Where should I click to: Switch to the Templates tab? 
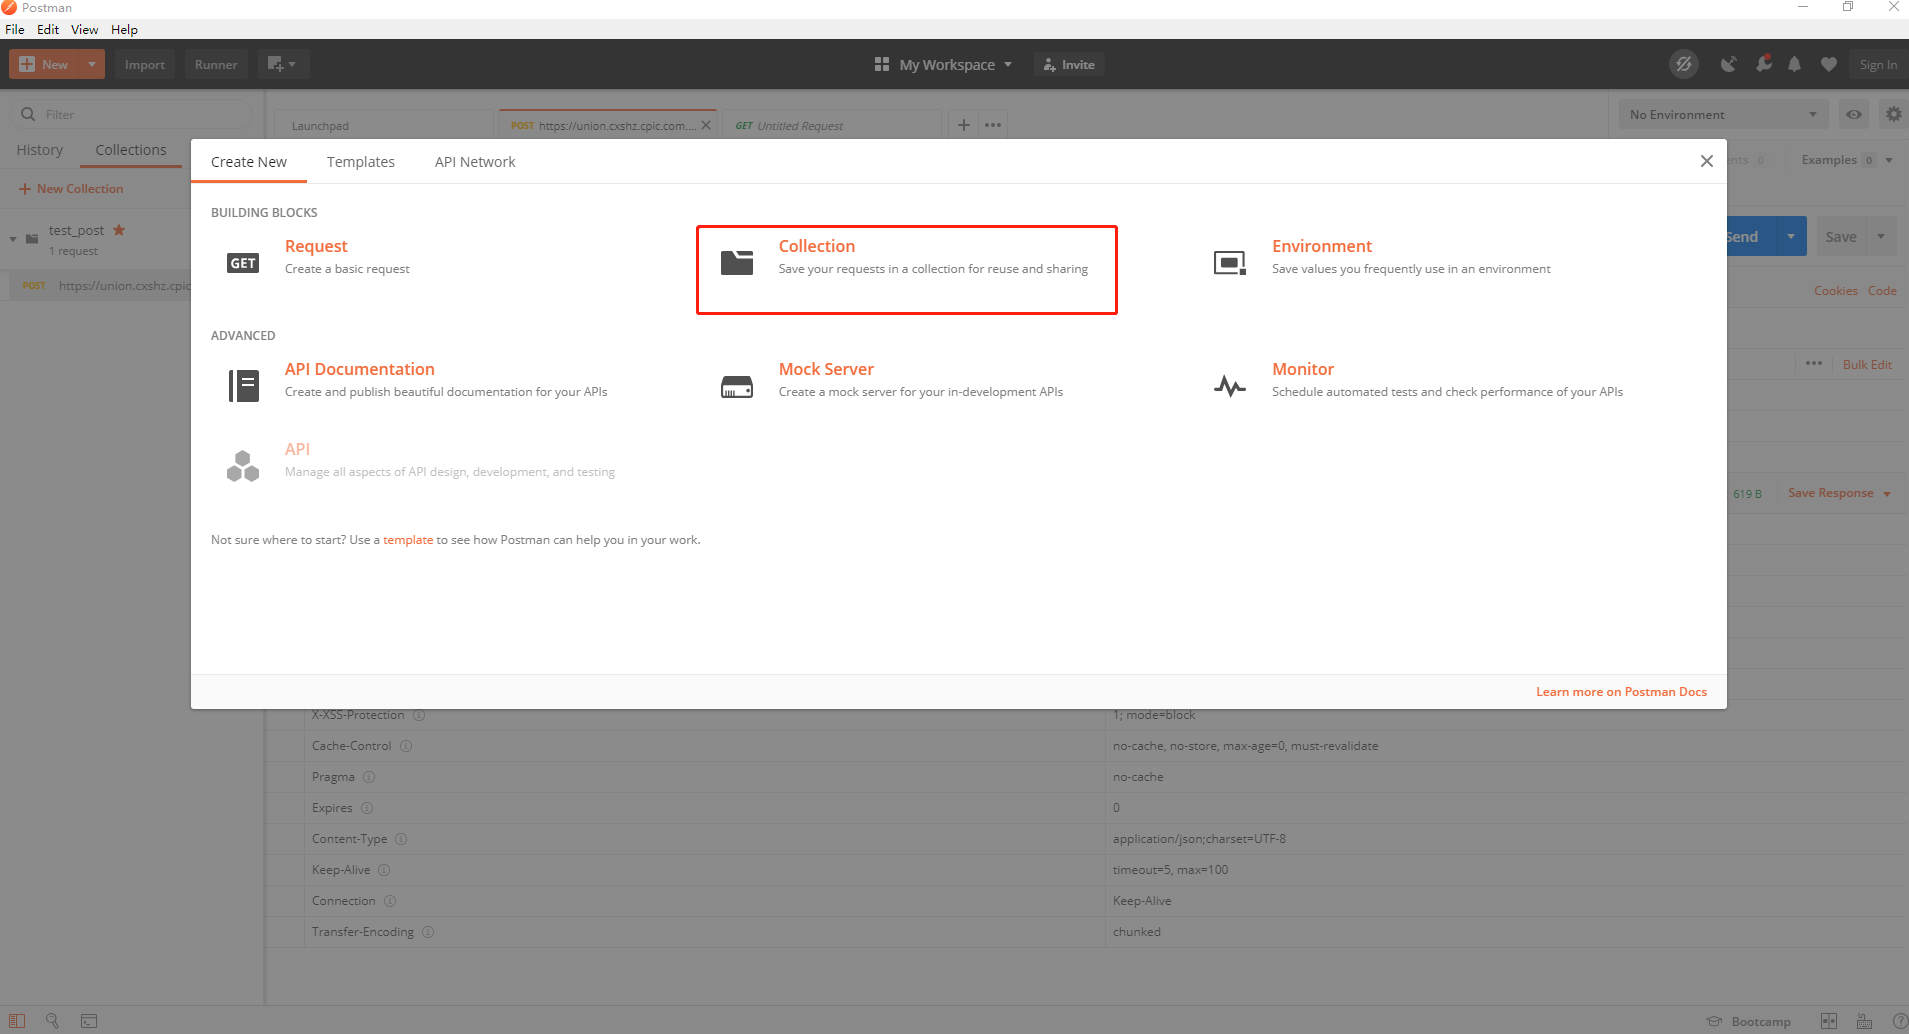(x=361, y=162)
